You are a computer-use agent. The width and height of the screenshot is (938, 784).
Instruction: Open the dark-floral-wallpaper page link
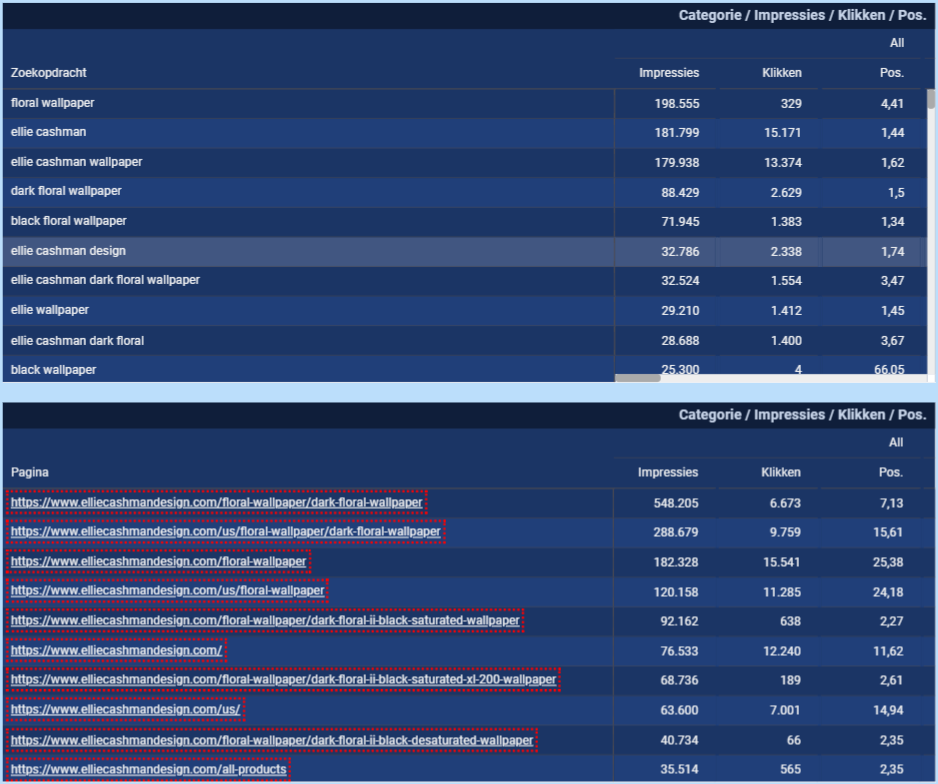click(217, 502)
